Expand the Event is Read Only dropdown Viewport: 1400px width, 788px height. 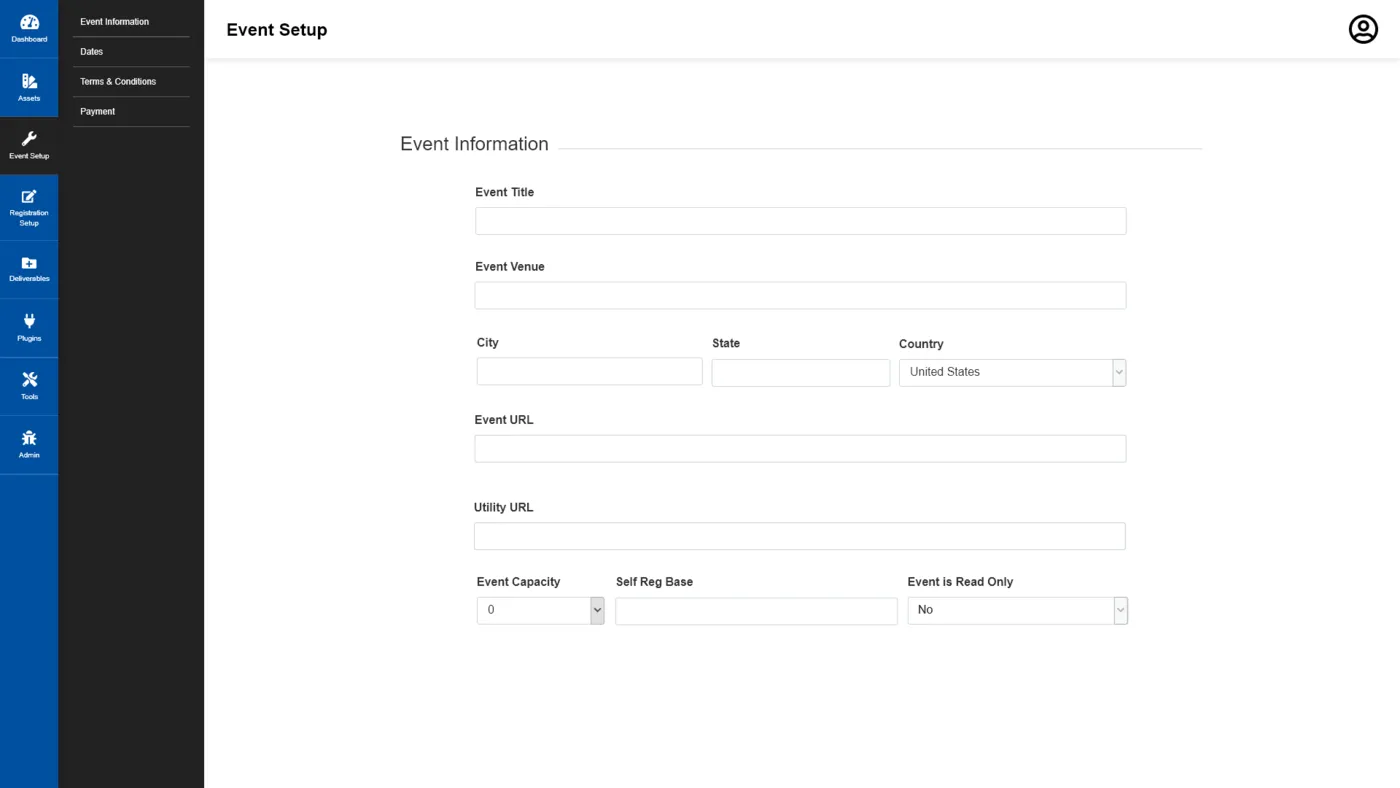tap(1017, 610)
